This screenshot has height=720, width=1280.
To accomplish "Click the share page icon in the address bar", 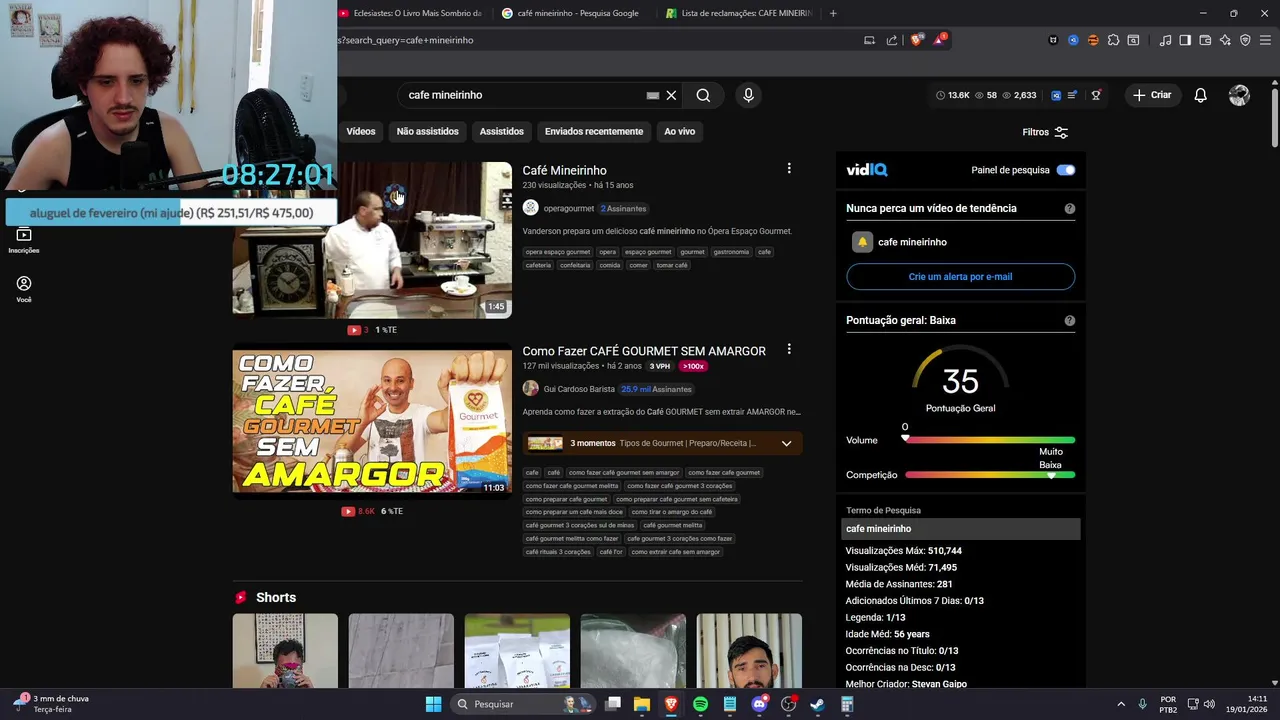I will 892,40.
